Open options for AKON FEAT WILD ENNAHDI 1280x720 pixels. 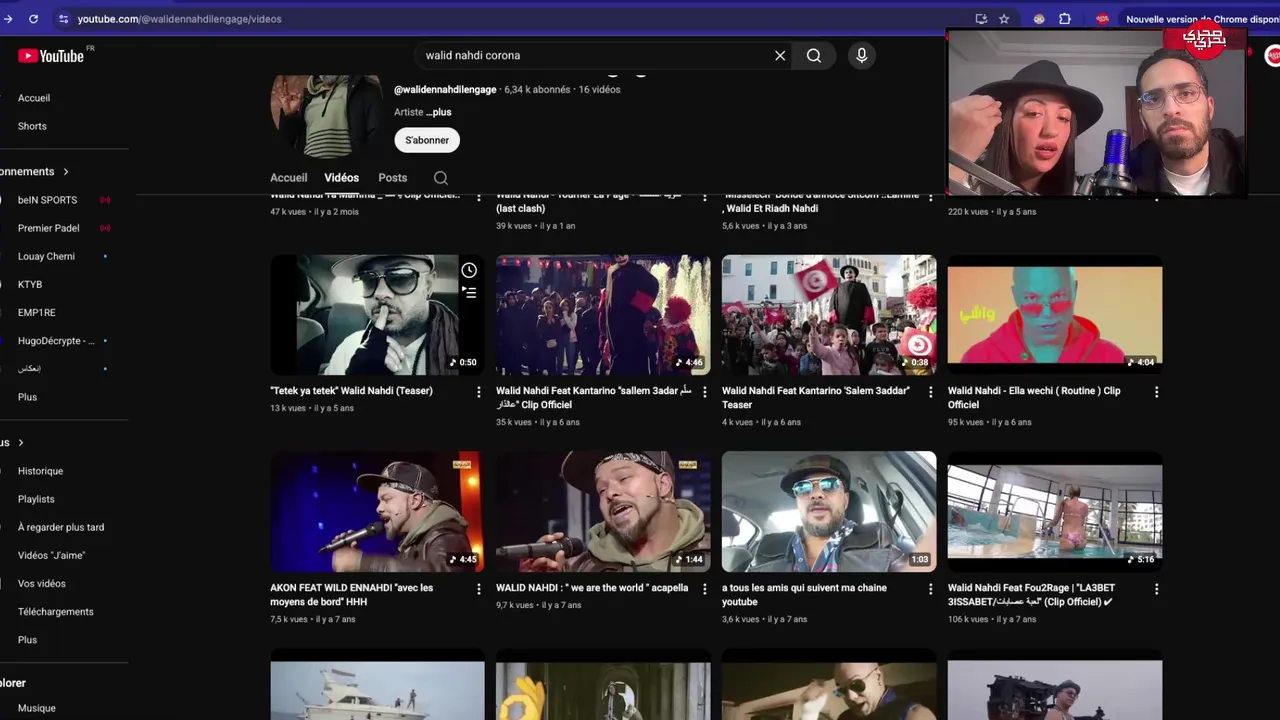point(478,589)
